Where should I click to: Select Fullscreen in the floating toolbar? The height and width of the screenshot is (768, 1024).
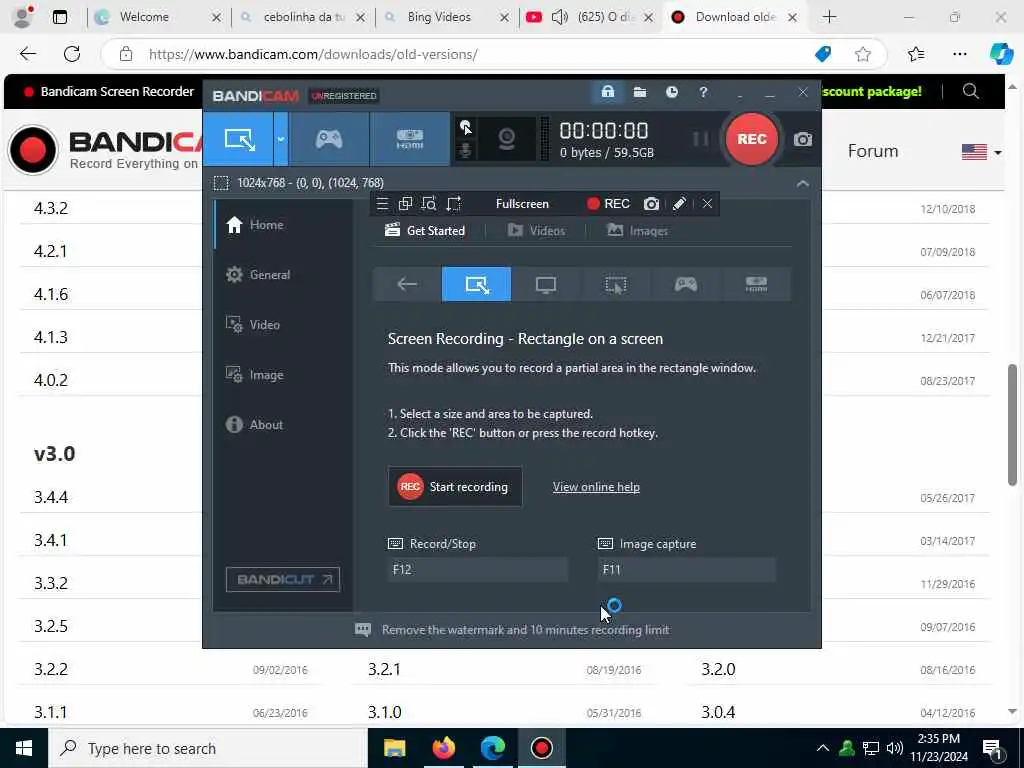(522, 204)
